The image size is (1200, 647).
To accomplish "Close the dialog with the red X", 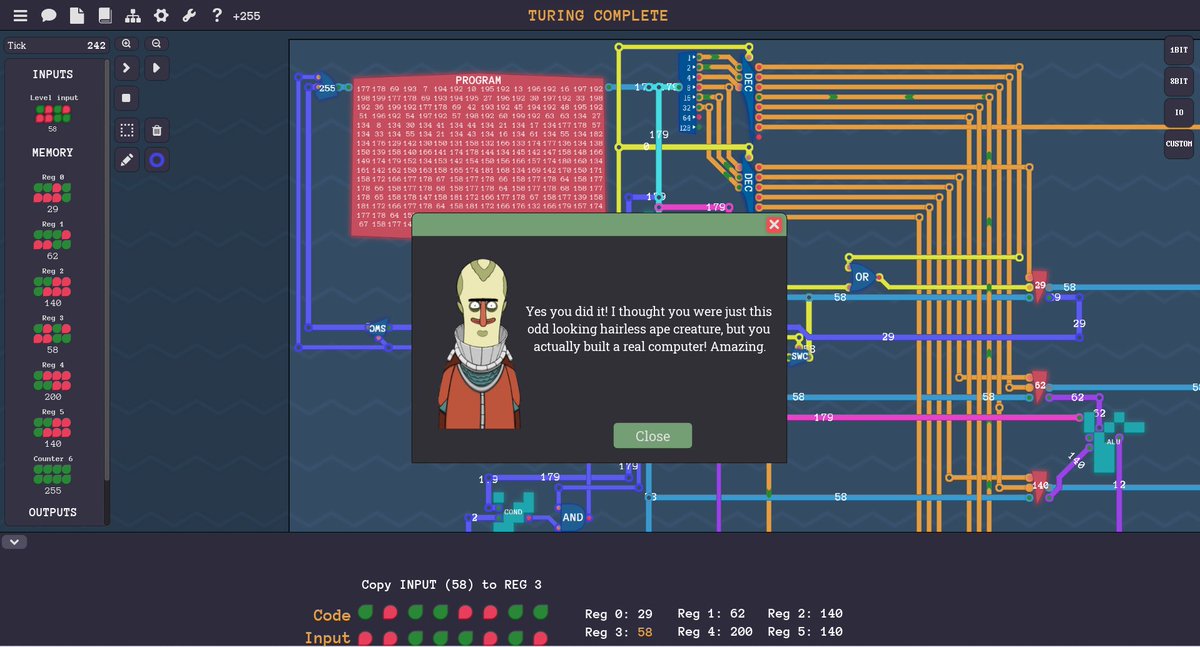I will [773, 225].
